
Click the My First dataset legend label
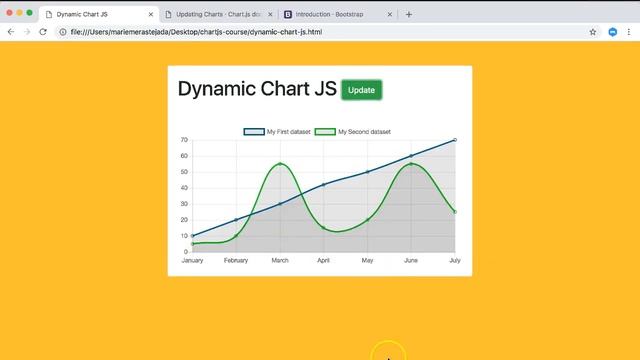pos(289,132)
